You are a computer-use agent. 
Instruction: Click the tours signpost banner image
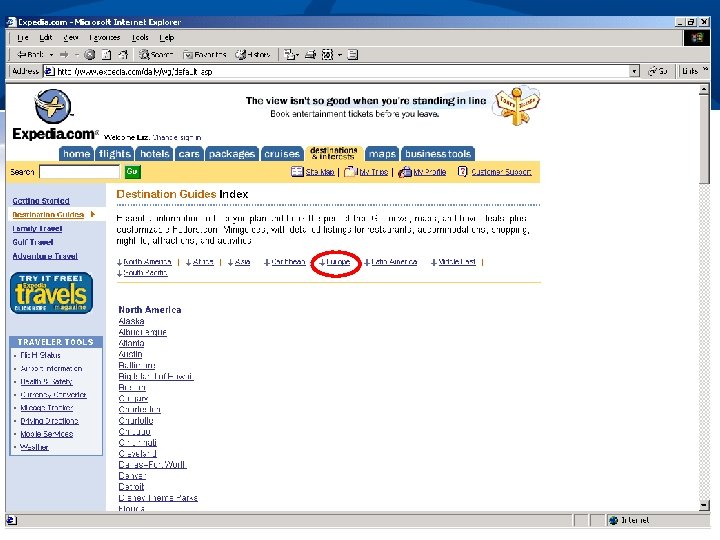(x=517, y=106)
